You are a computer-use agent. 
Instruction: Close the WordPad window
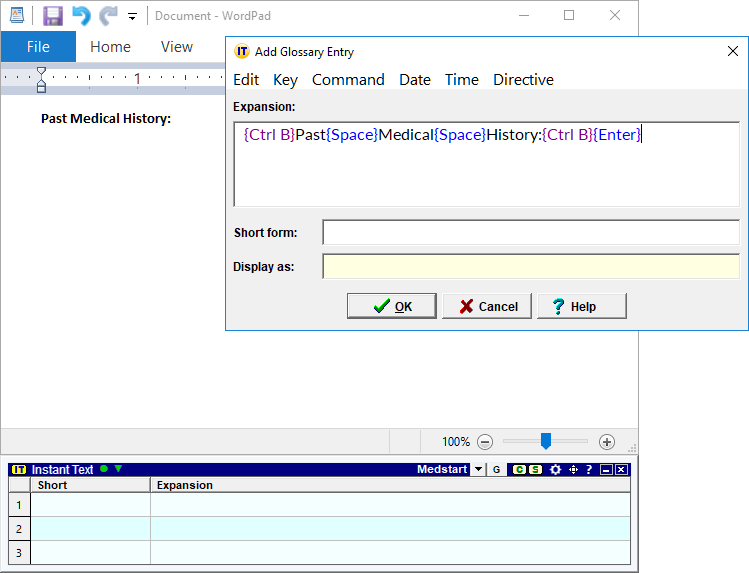coord(615,15)
